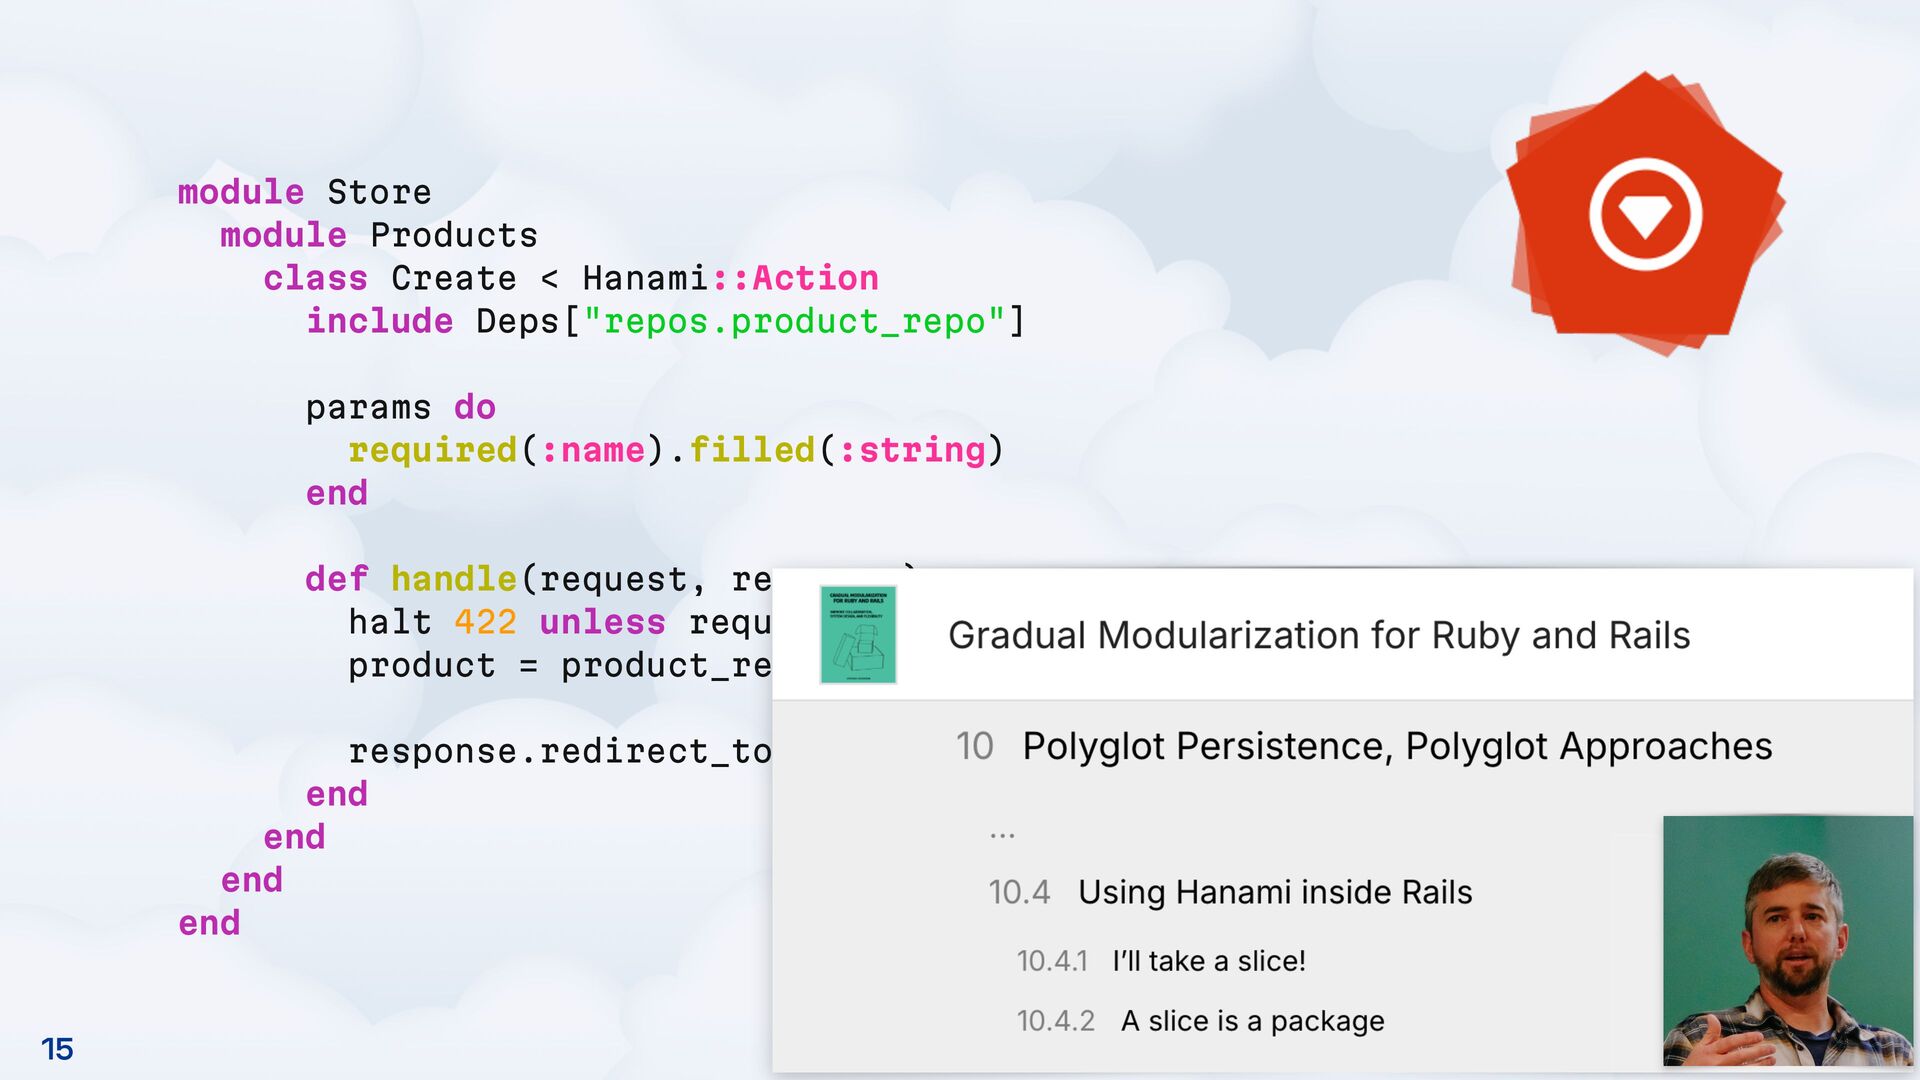
Task: Click "module Store" code line
Action: pos(304,192)
